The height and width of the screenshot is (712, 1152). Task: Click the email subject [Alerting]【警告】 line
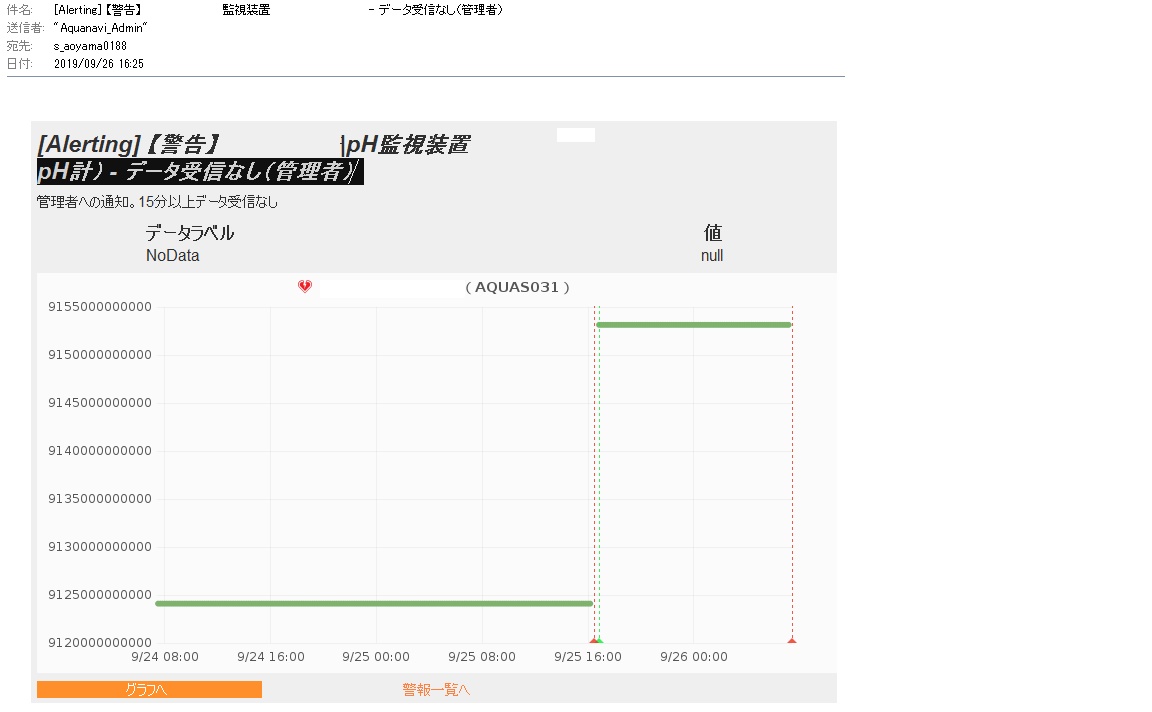coord(98,10)
